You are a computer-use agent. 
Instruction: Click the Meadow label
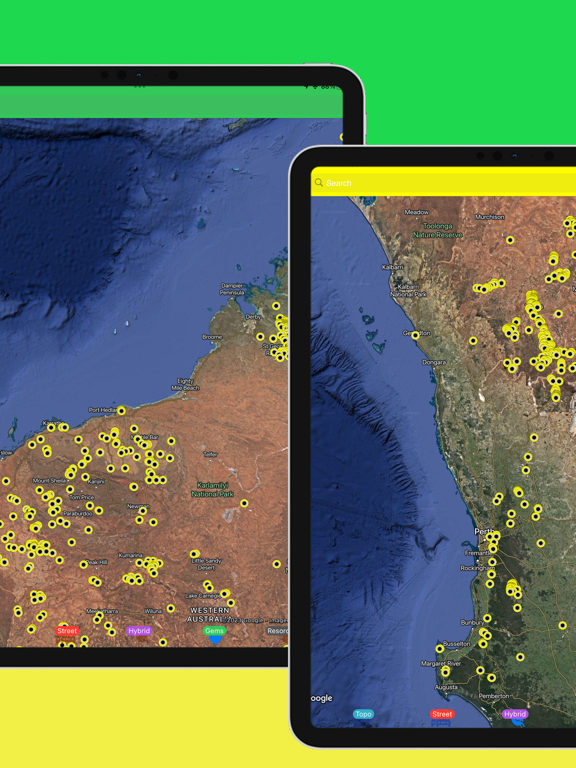click(416, 212)
